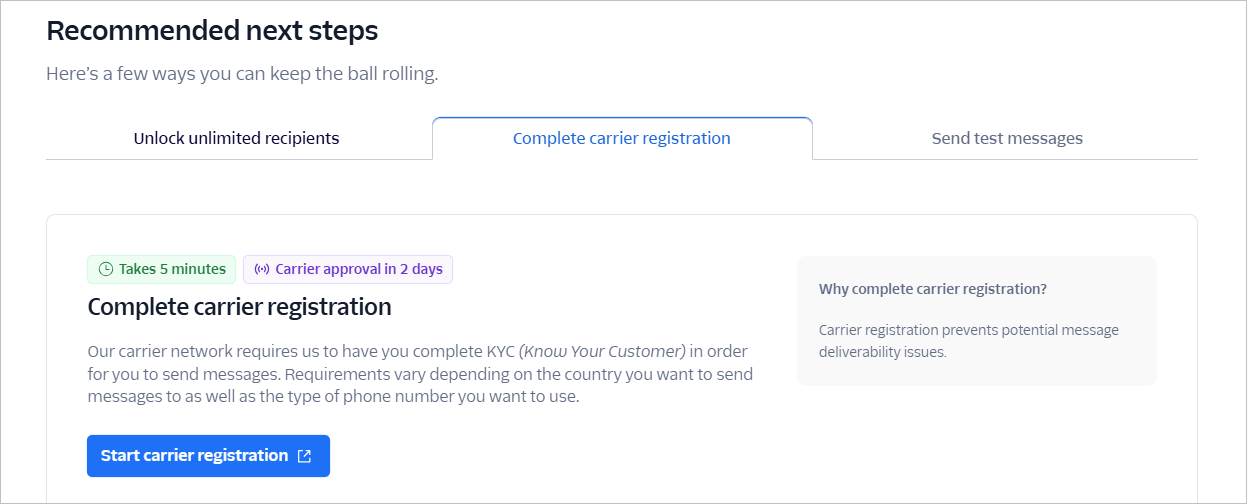Click the message deliverability issues info text

(x=969, y=341)
